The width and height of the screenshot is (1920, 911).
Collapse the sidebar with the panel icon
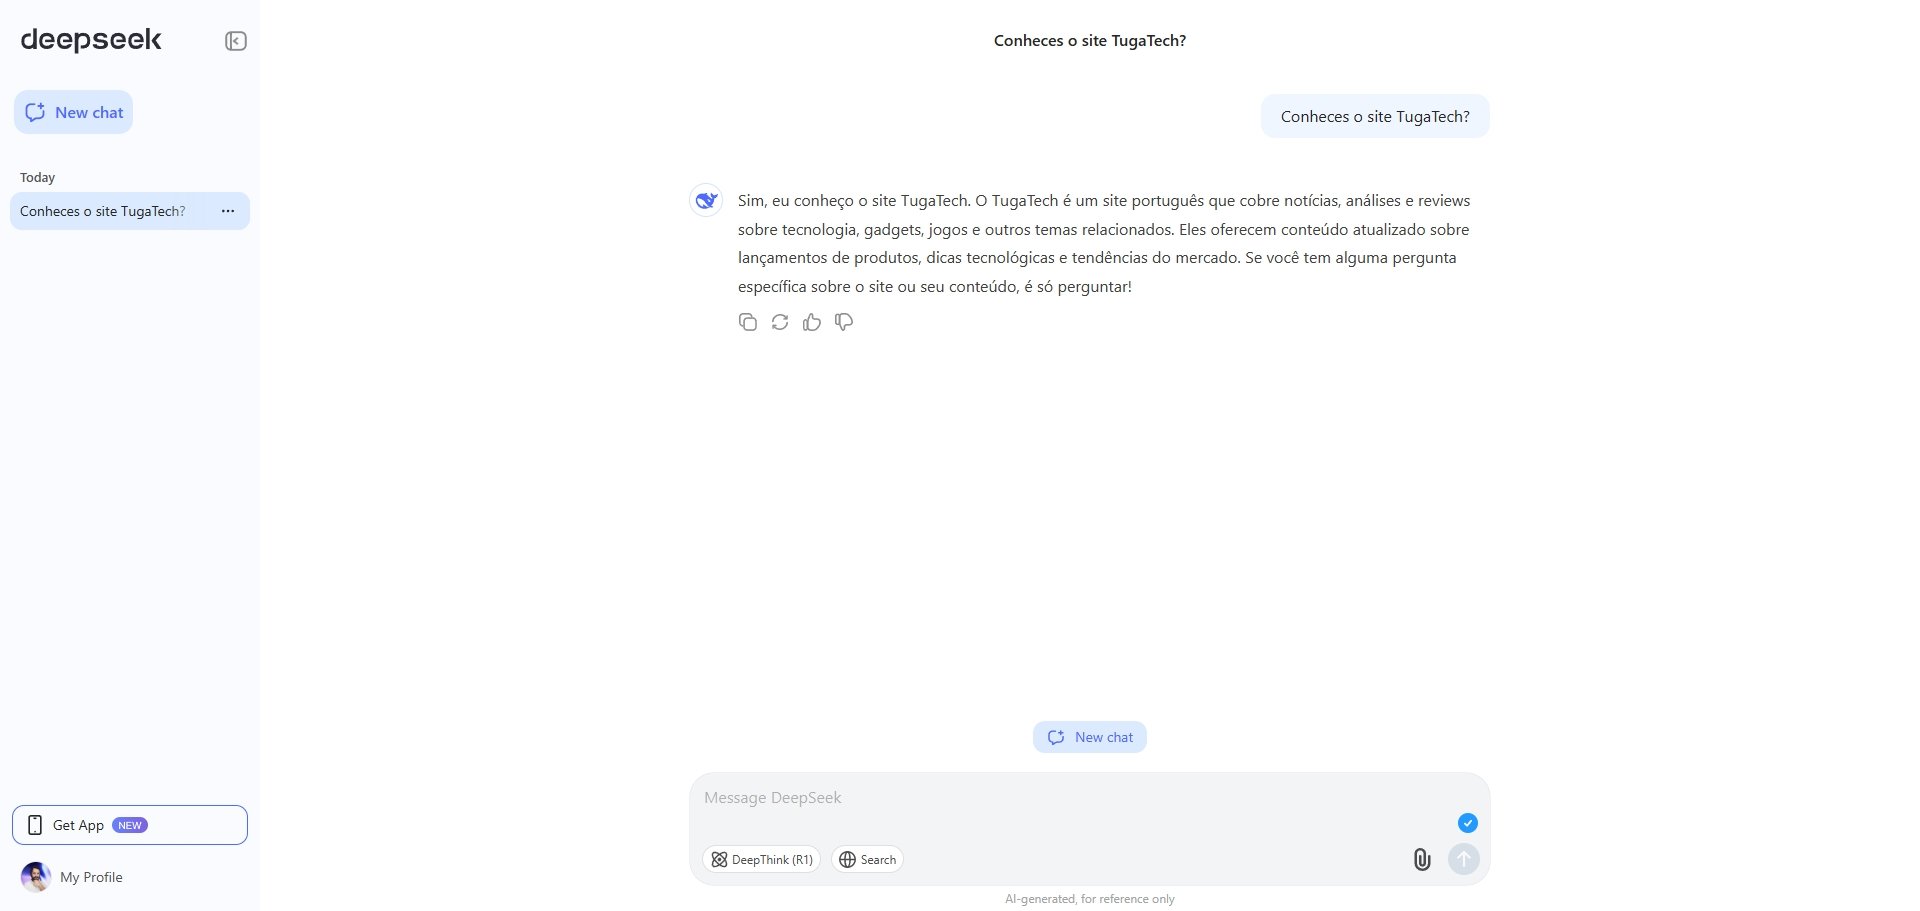[x=236, y=41]
